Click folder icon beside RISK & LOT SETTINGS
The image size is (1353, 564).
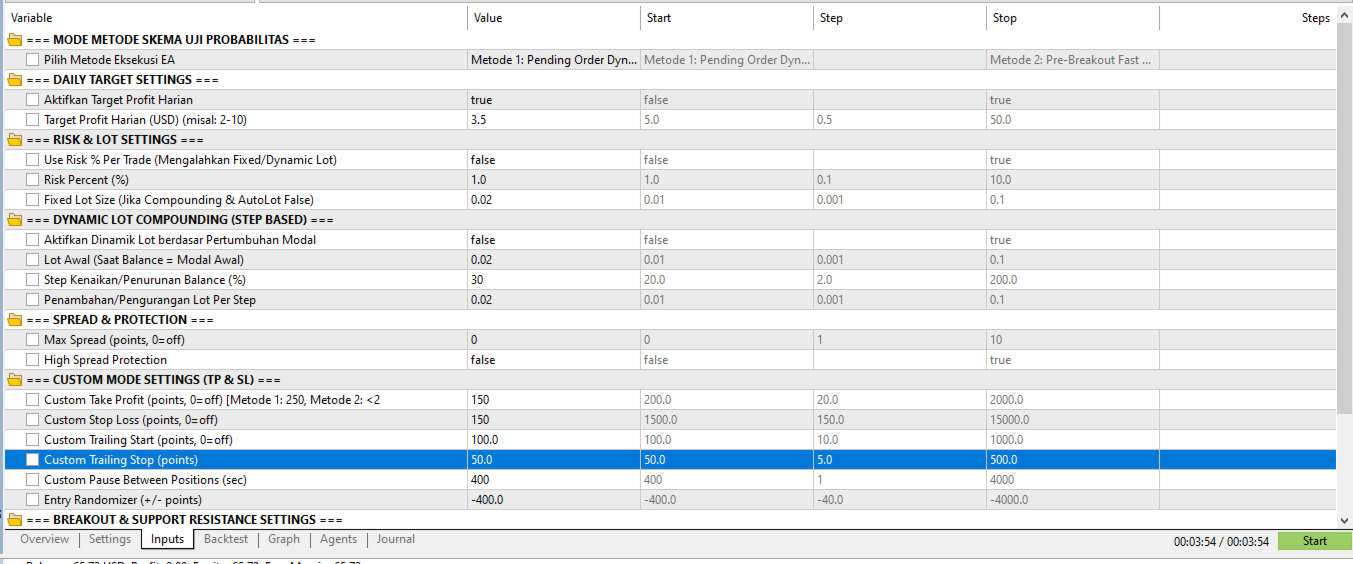point(14,140)
